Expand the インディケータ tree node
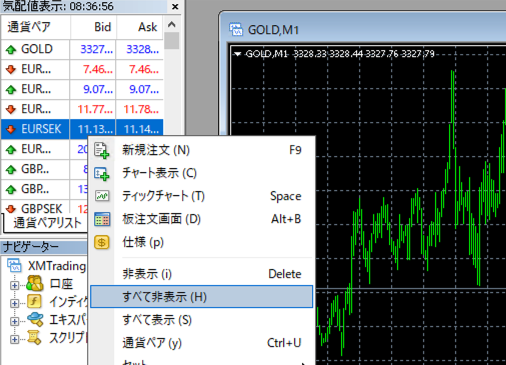The width and height of the screenshot is (506, 365). point(14,303)
